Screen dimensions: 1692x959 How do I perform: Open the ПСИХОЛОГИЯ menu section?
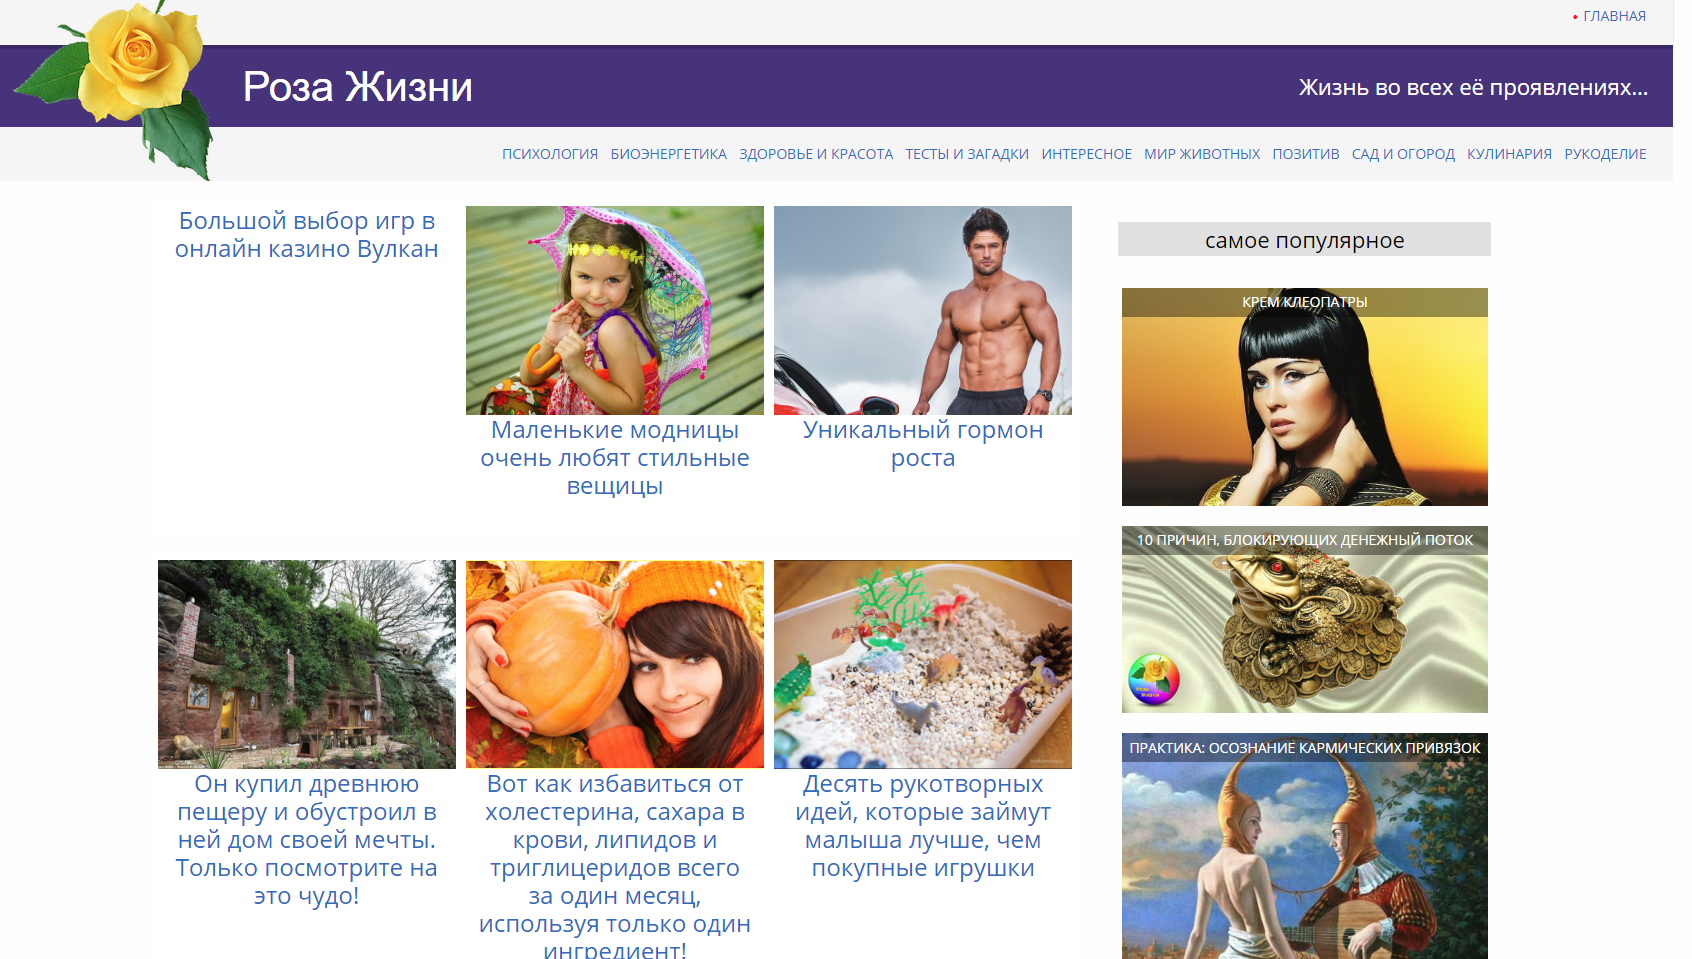[x=550, y=154]
